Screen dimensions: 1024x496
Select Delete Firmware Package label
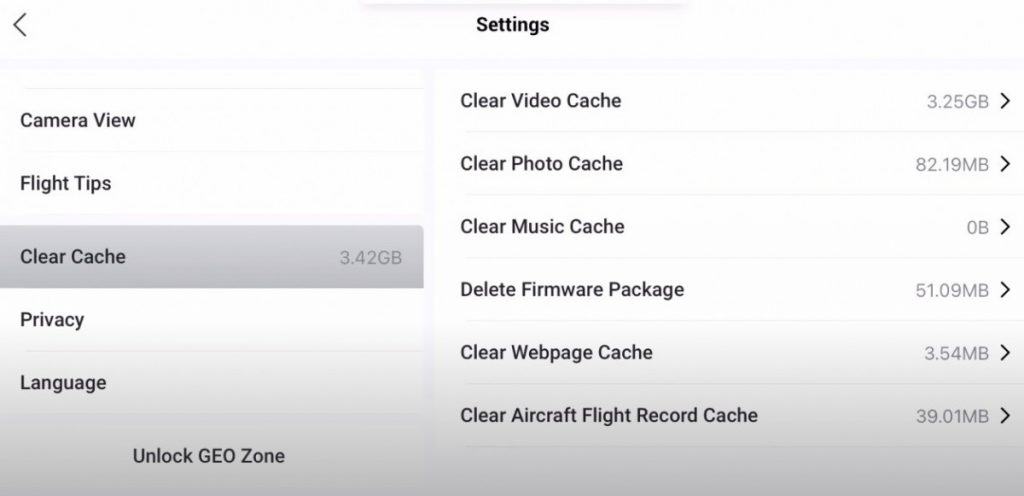(572, 289)
